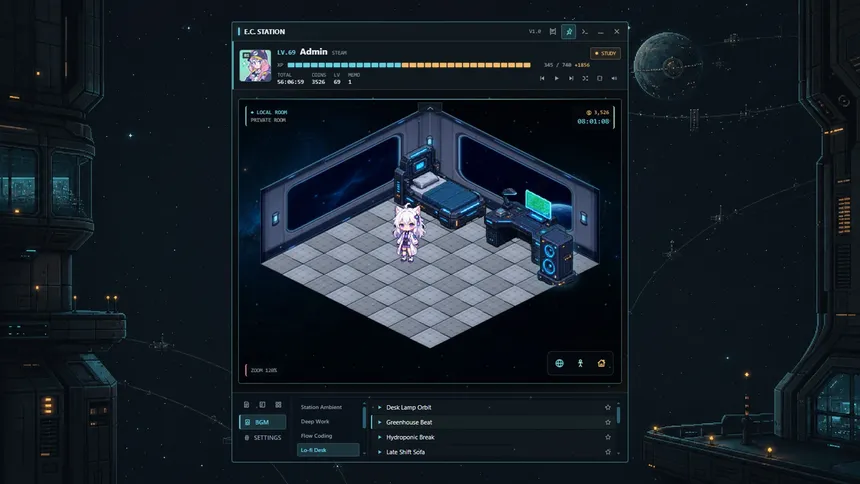
Task: Click the Desk Lamp Orbit track title
Action: click(x=409, y=408)
